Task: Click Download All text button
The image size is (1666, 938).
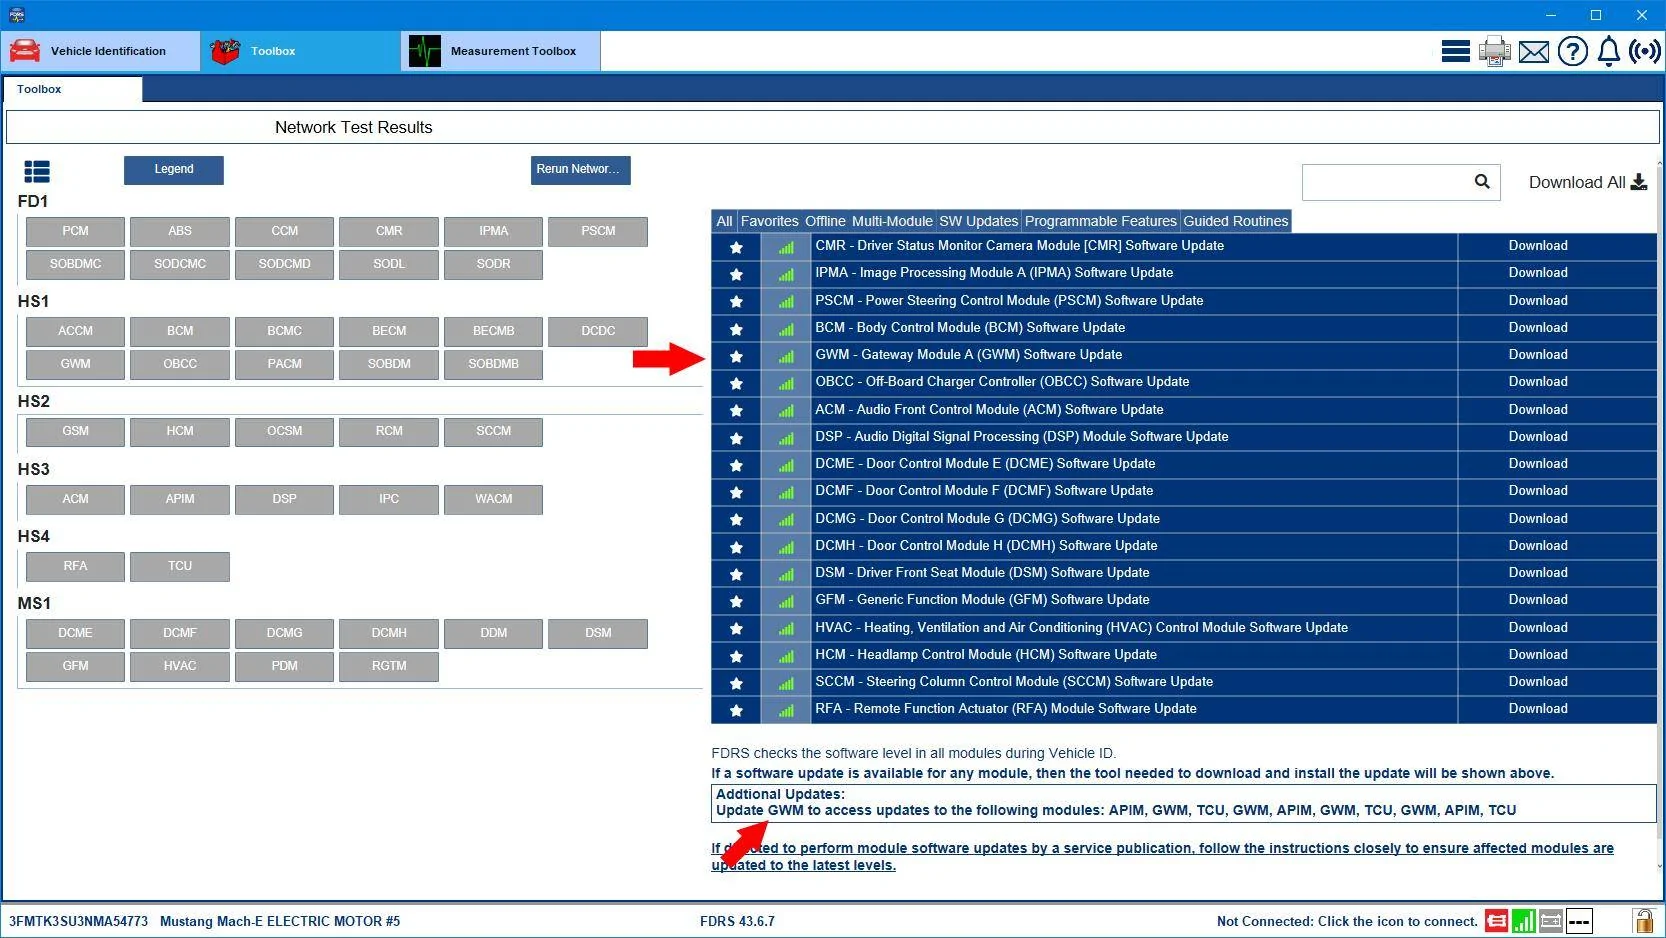Action: (1577, 182)
